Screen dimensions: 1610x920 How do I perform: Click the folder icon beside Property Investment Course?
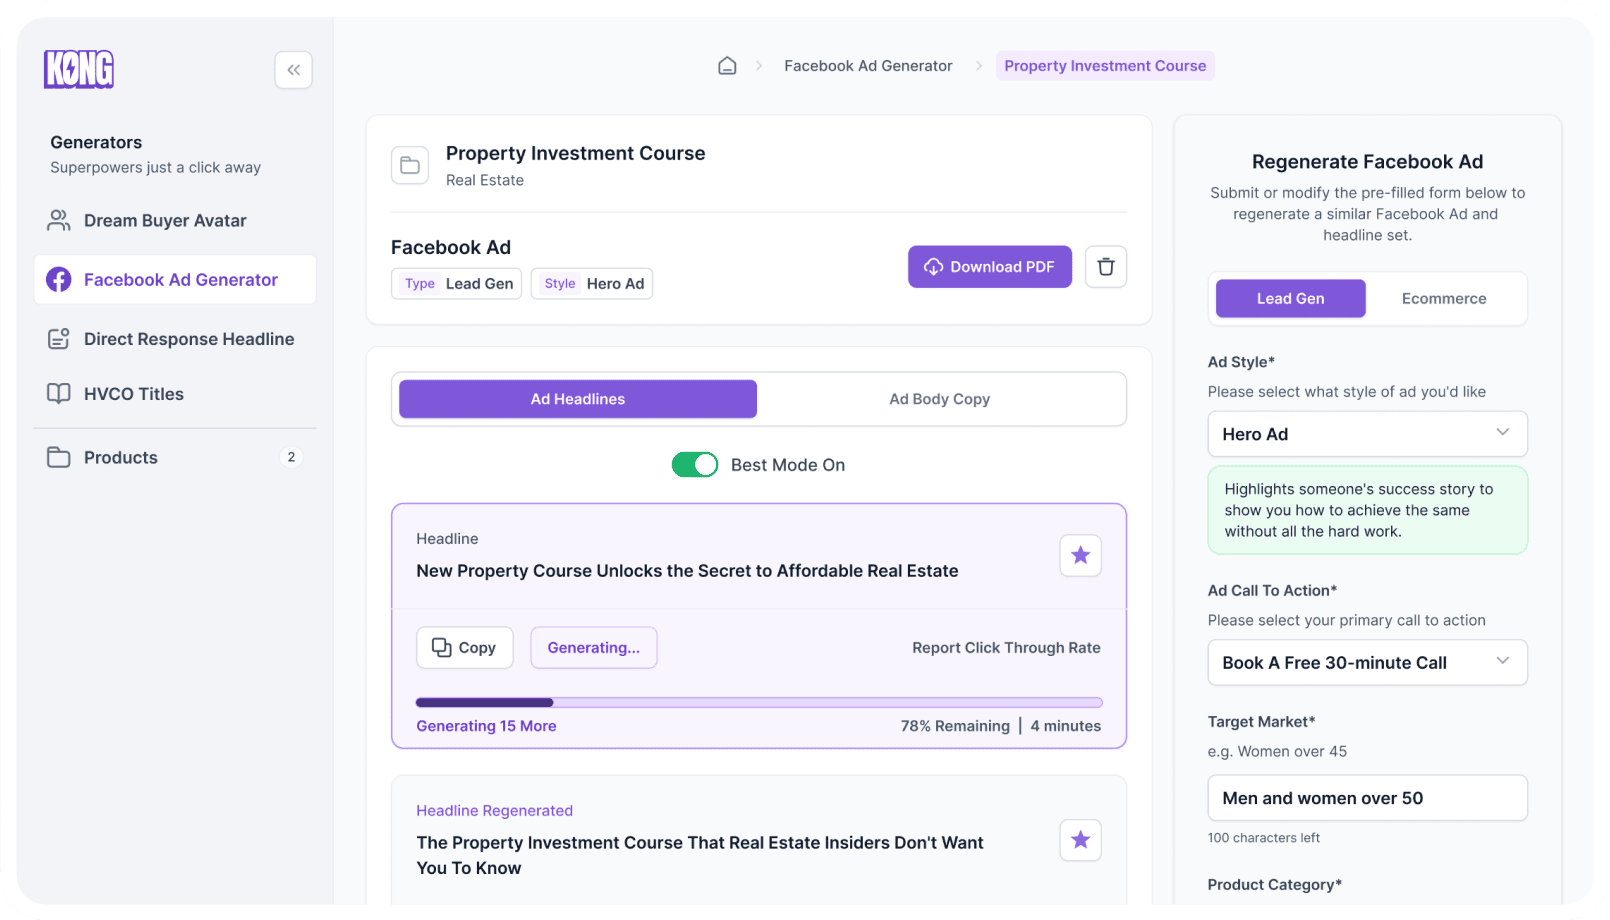pyautogui.click(x=410, y=166)
